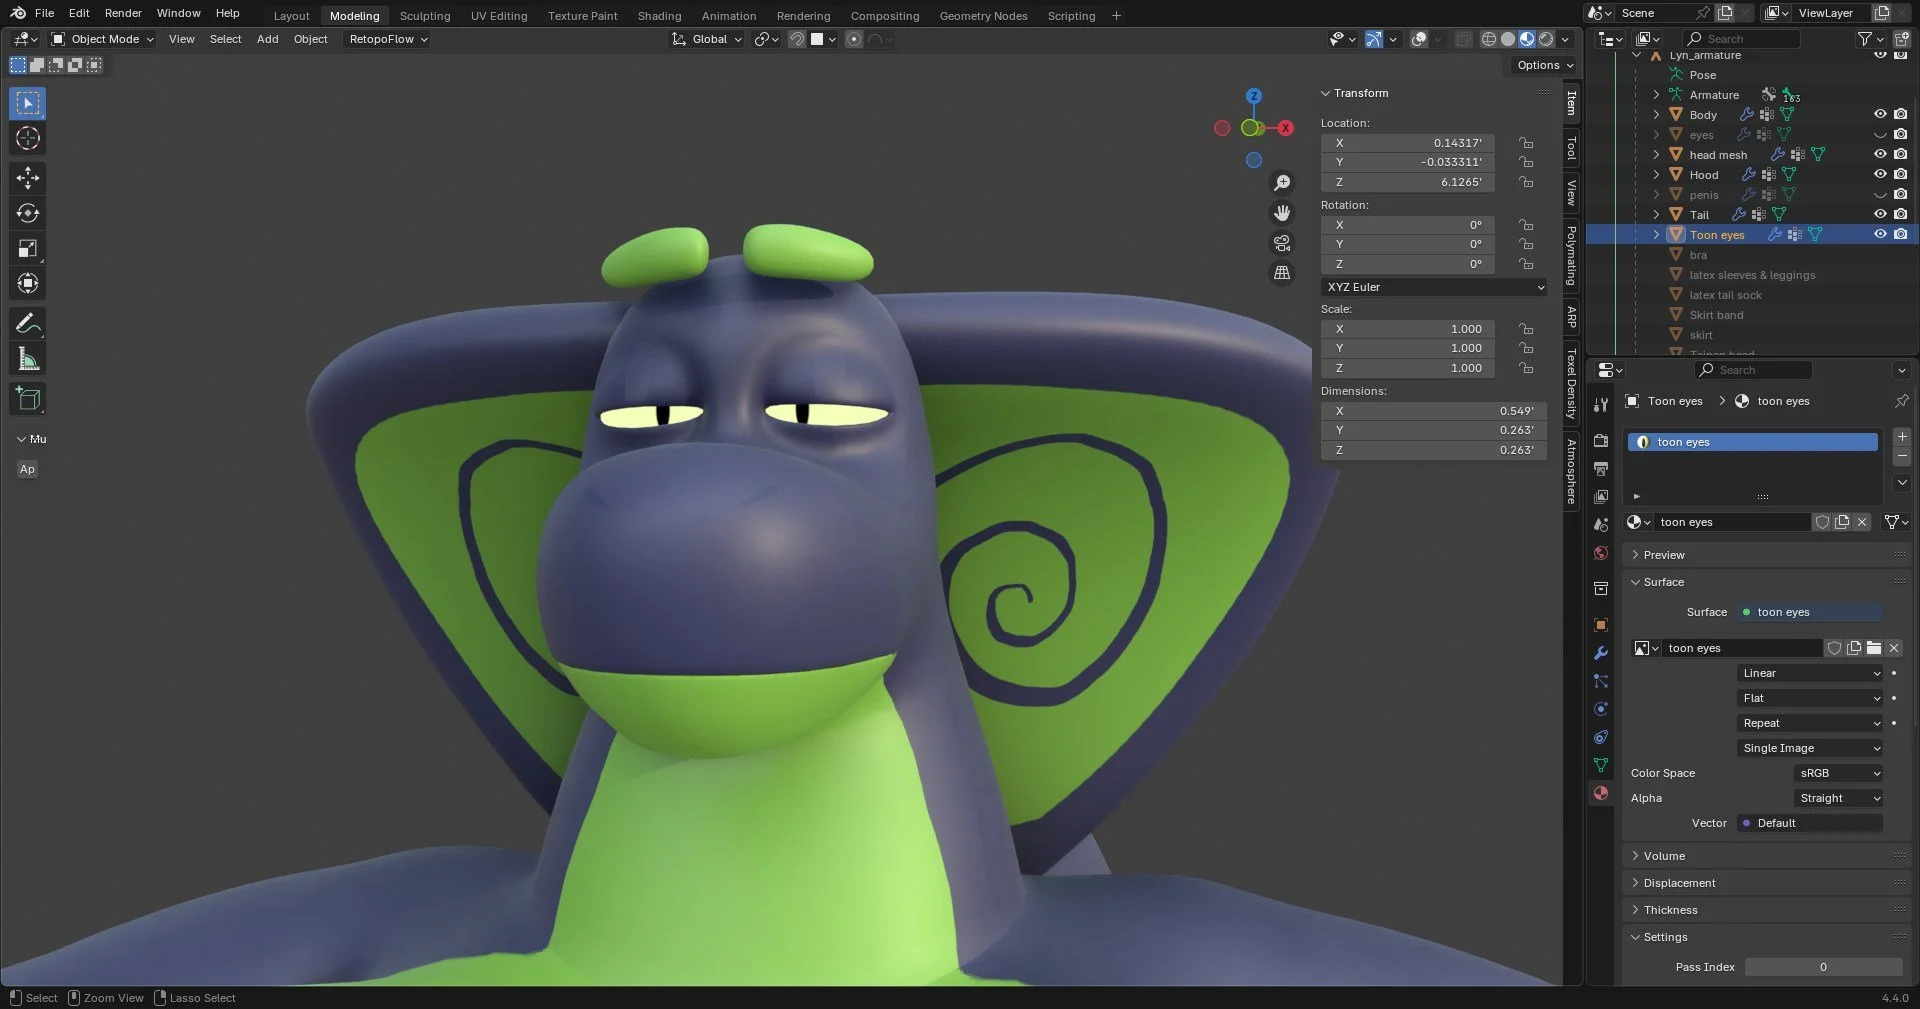Open the RetopoFlow menu button
1920x1009 pixels.
point(388,39)
